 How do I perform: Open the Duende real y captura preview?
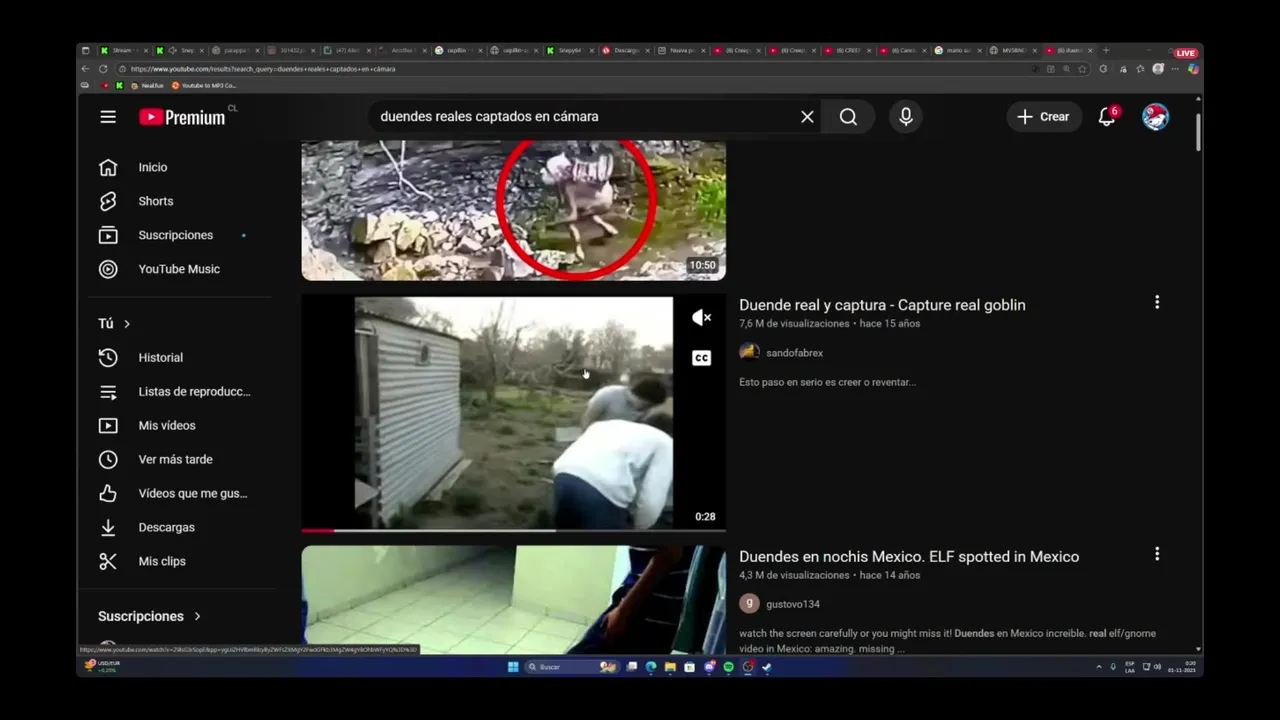513,412
